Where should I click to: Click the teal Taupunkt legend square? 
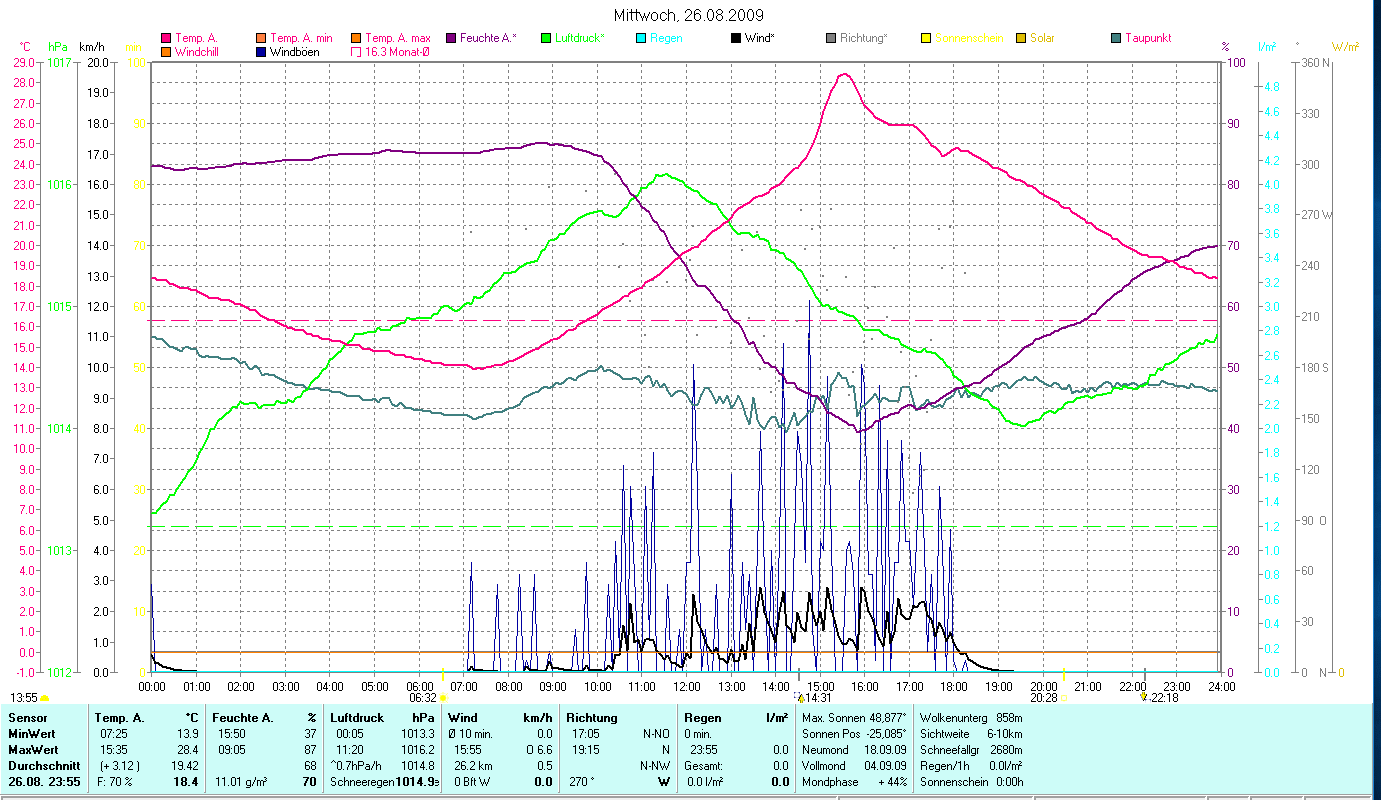[1116, 38]
